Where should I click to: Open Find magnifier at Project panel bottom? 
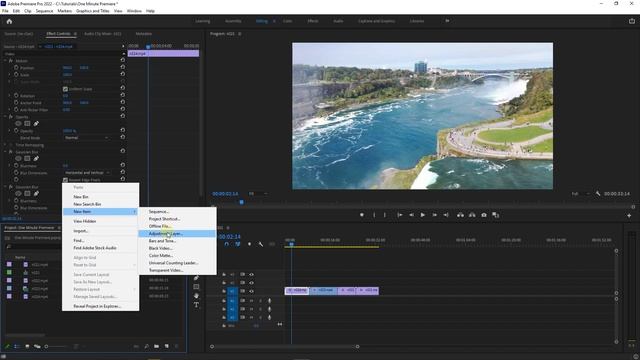point(147,346)
